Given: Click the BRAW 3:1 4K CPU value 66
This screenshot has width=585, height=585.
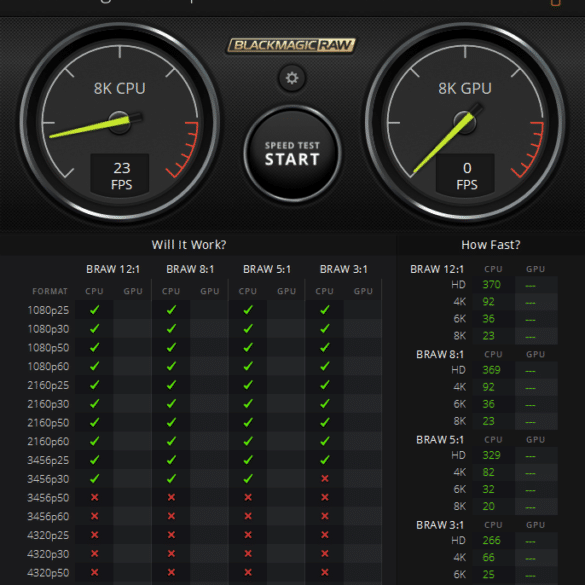Looking at the screenshot, I should pos(488,558).
